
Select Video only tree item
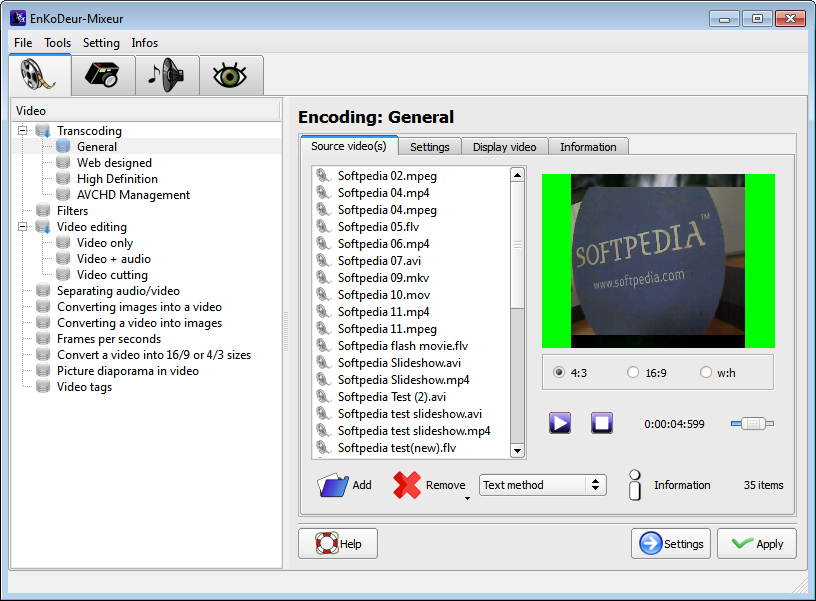[x=105, y=242]
